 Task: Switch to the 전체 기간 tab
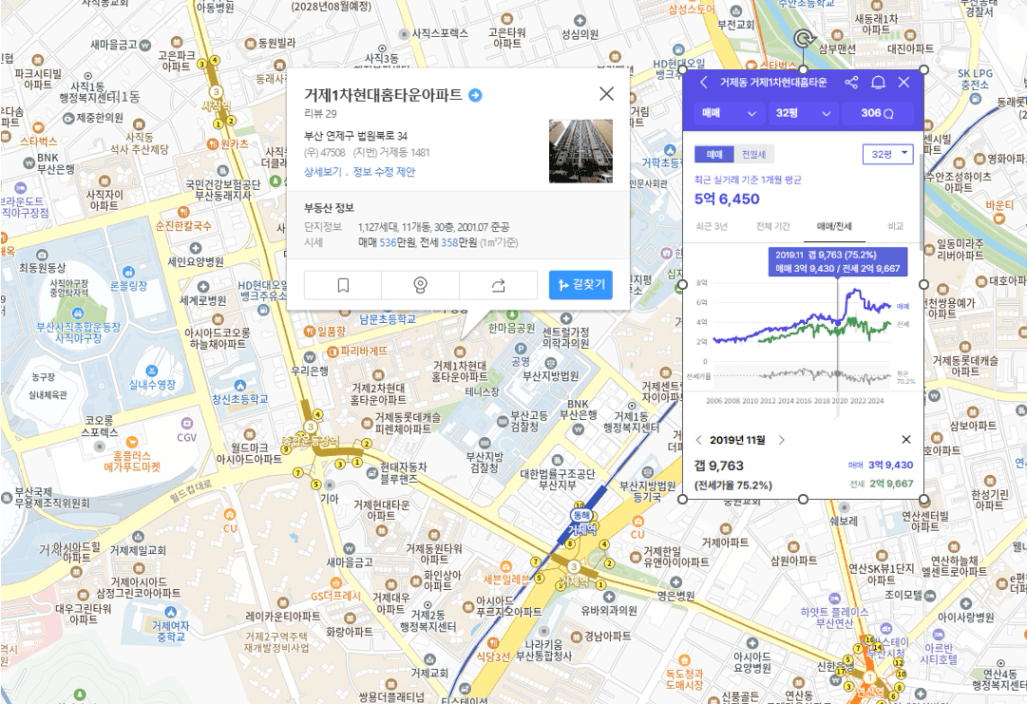click(x=773, y=227)
